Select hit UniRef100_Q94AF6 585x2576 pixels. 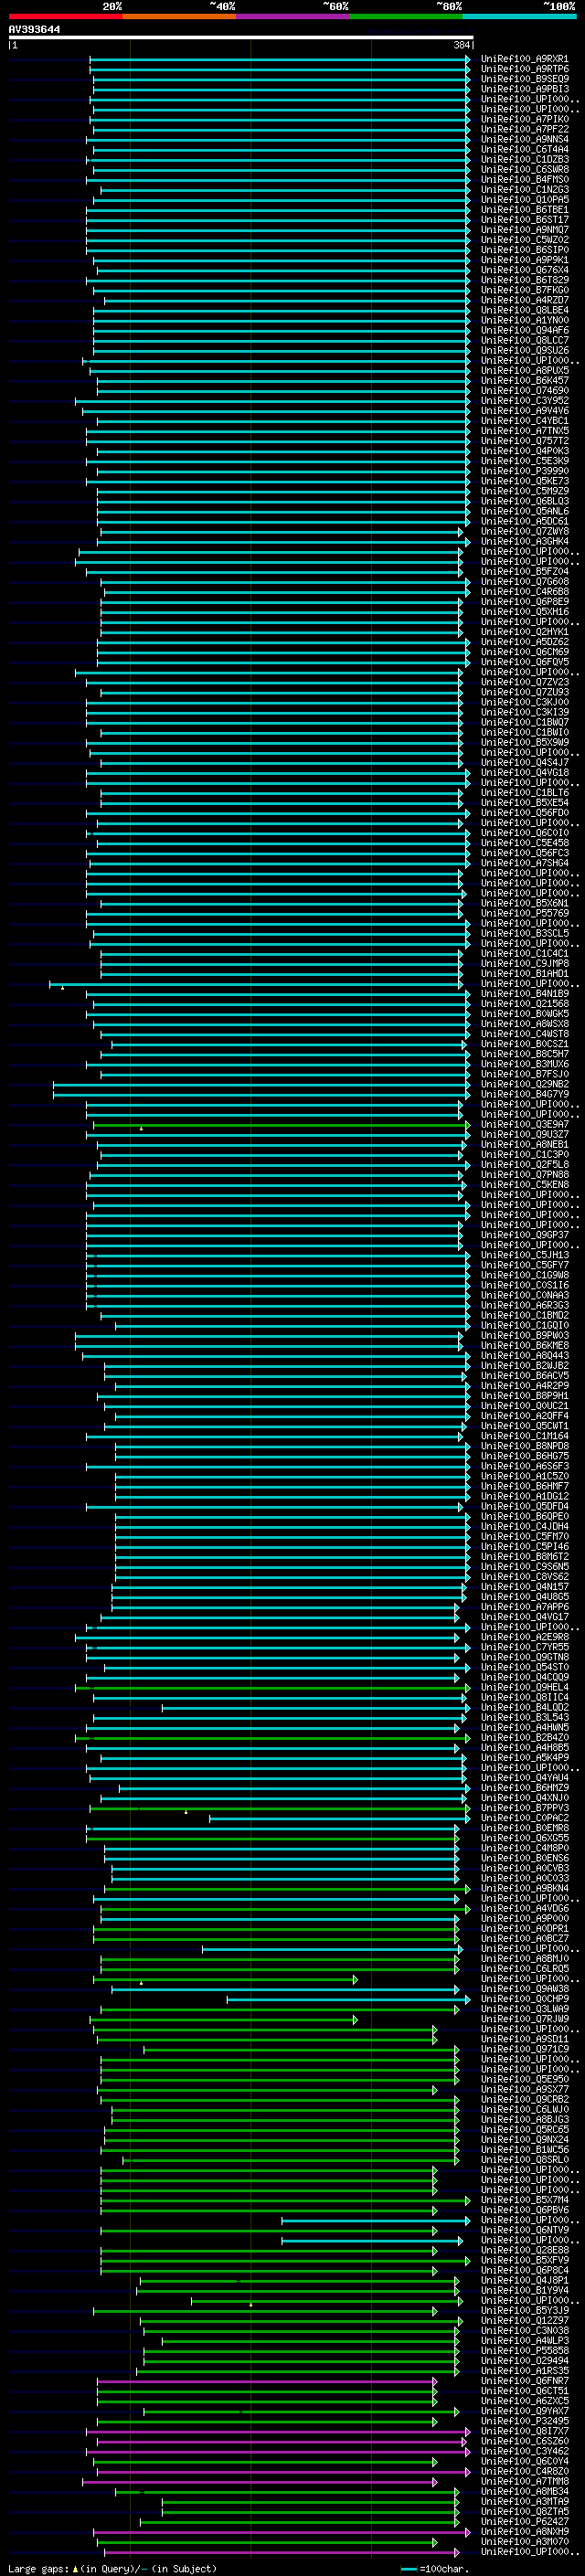(x=525, y=330)
